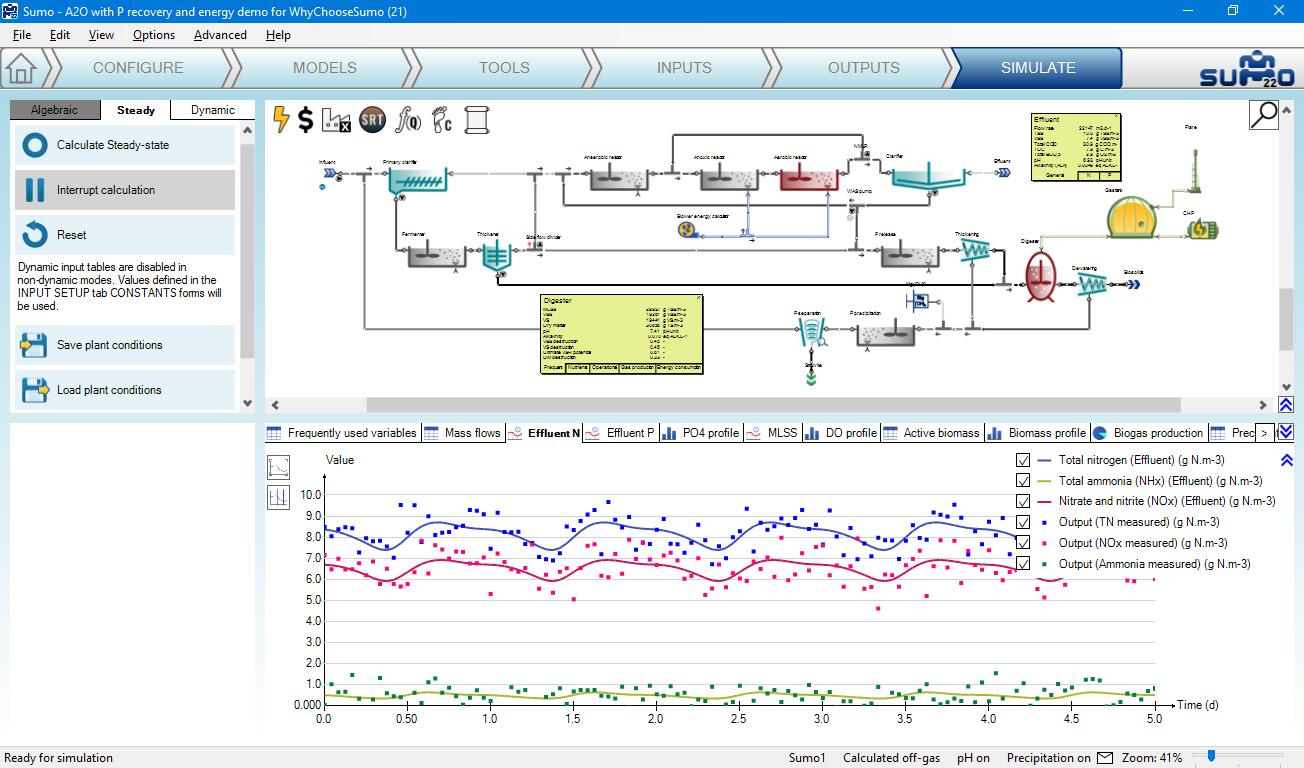Click the curve chart mode icon
The image size is (1304, 768).
point(279,467)
